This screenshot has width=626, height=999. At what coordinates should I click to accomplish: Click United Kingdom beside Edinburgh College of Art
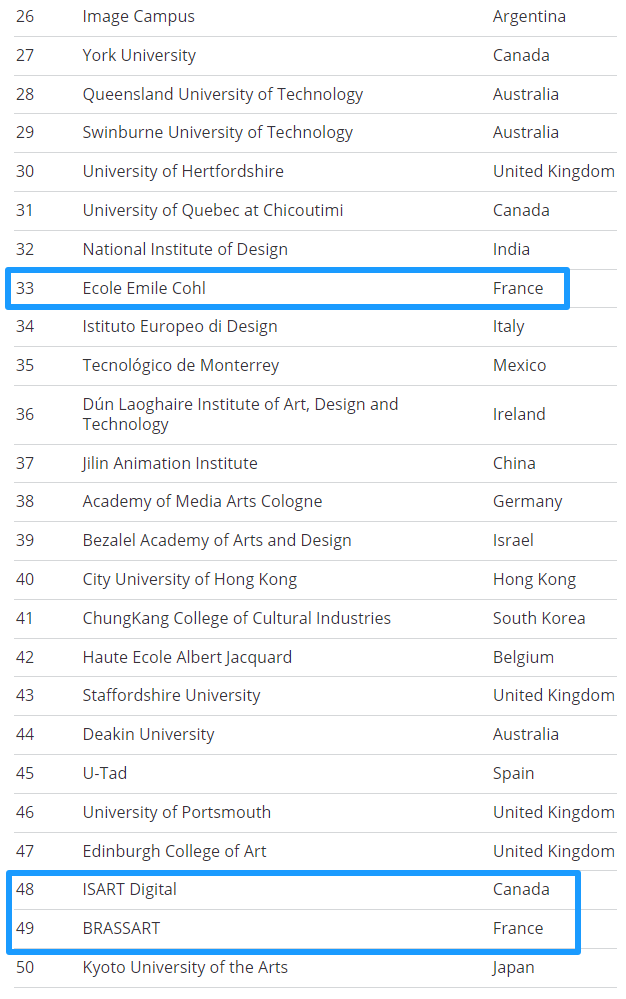[x=554, y=851]
